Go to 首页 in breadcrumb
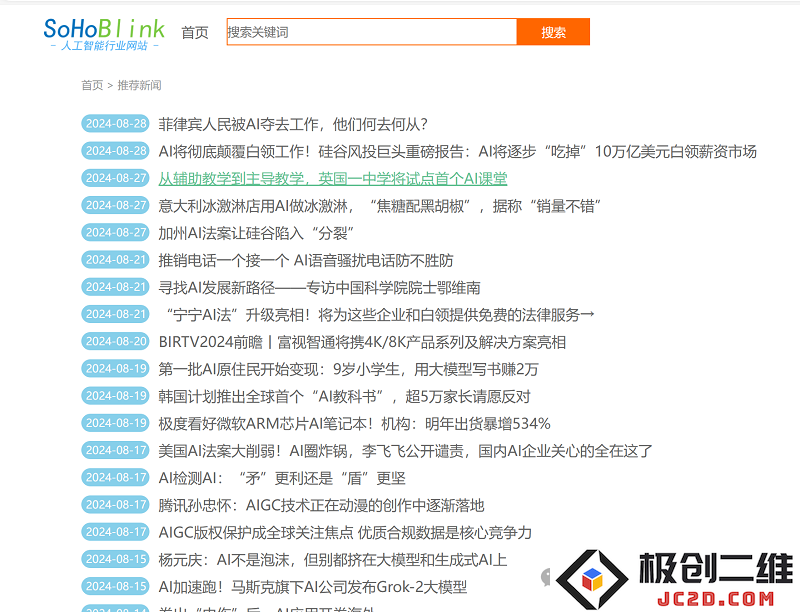Screen dimensions: 800x612 (x=92, y=85)
